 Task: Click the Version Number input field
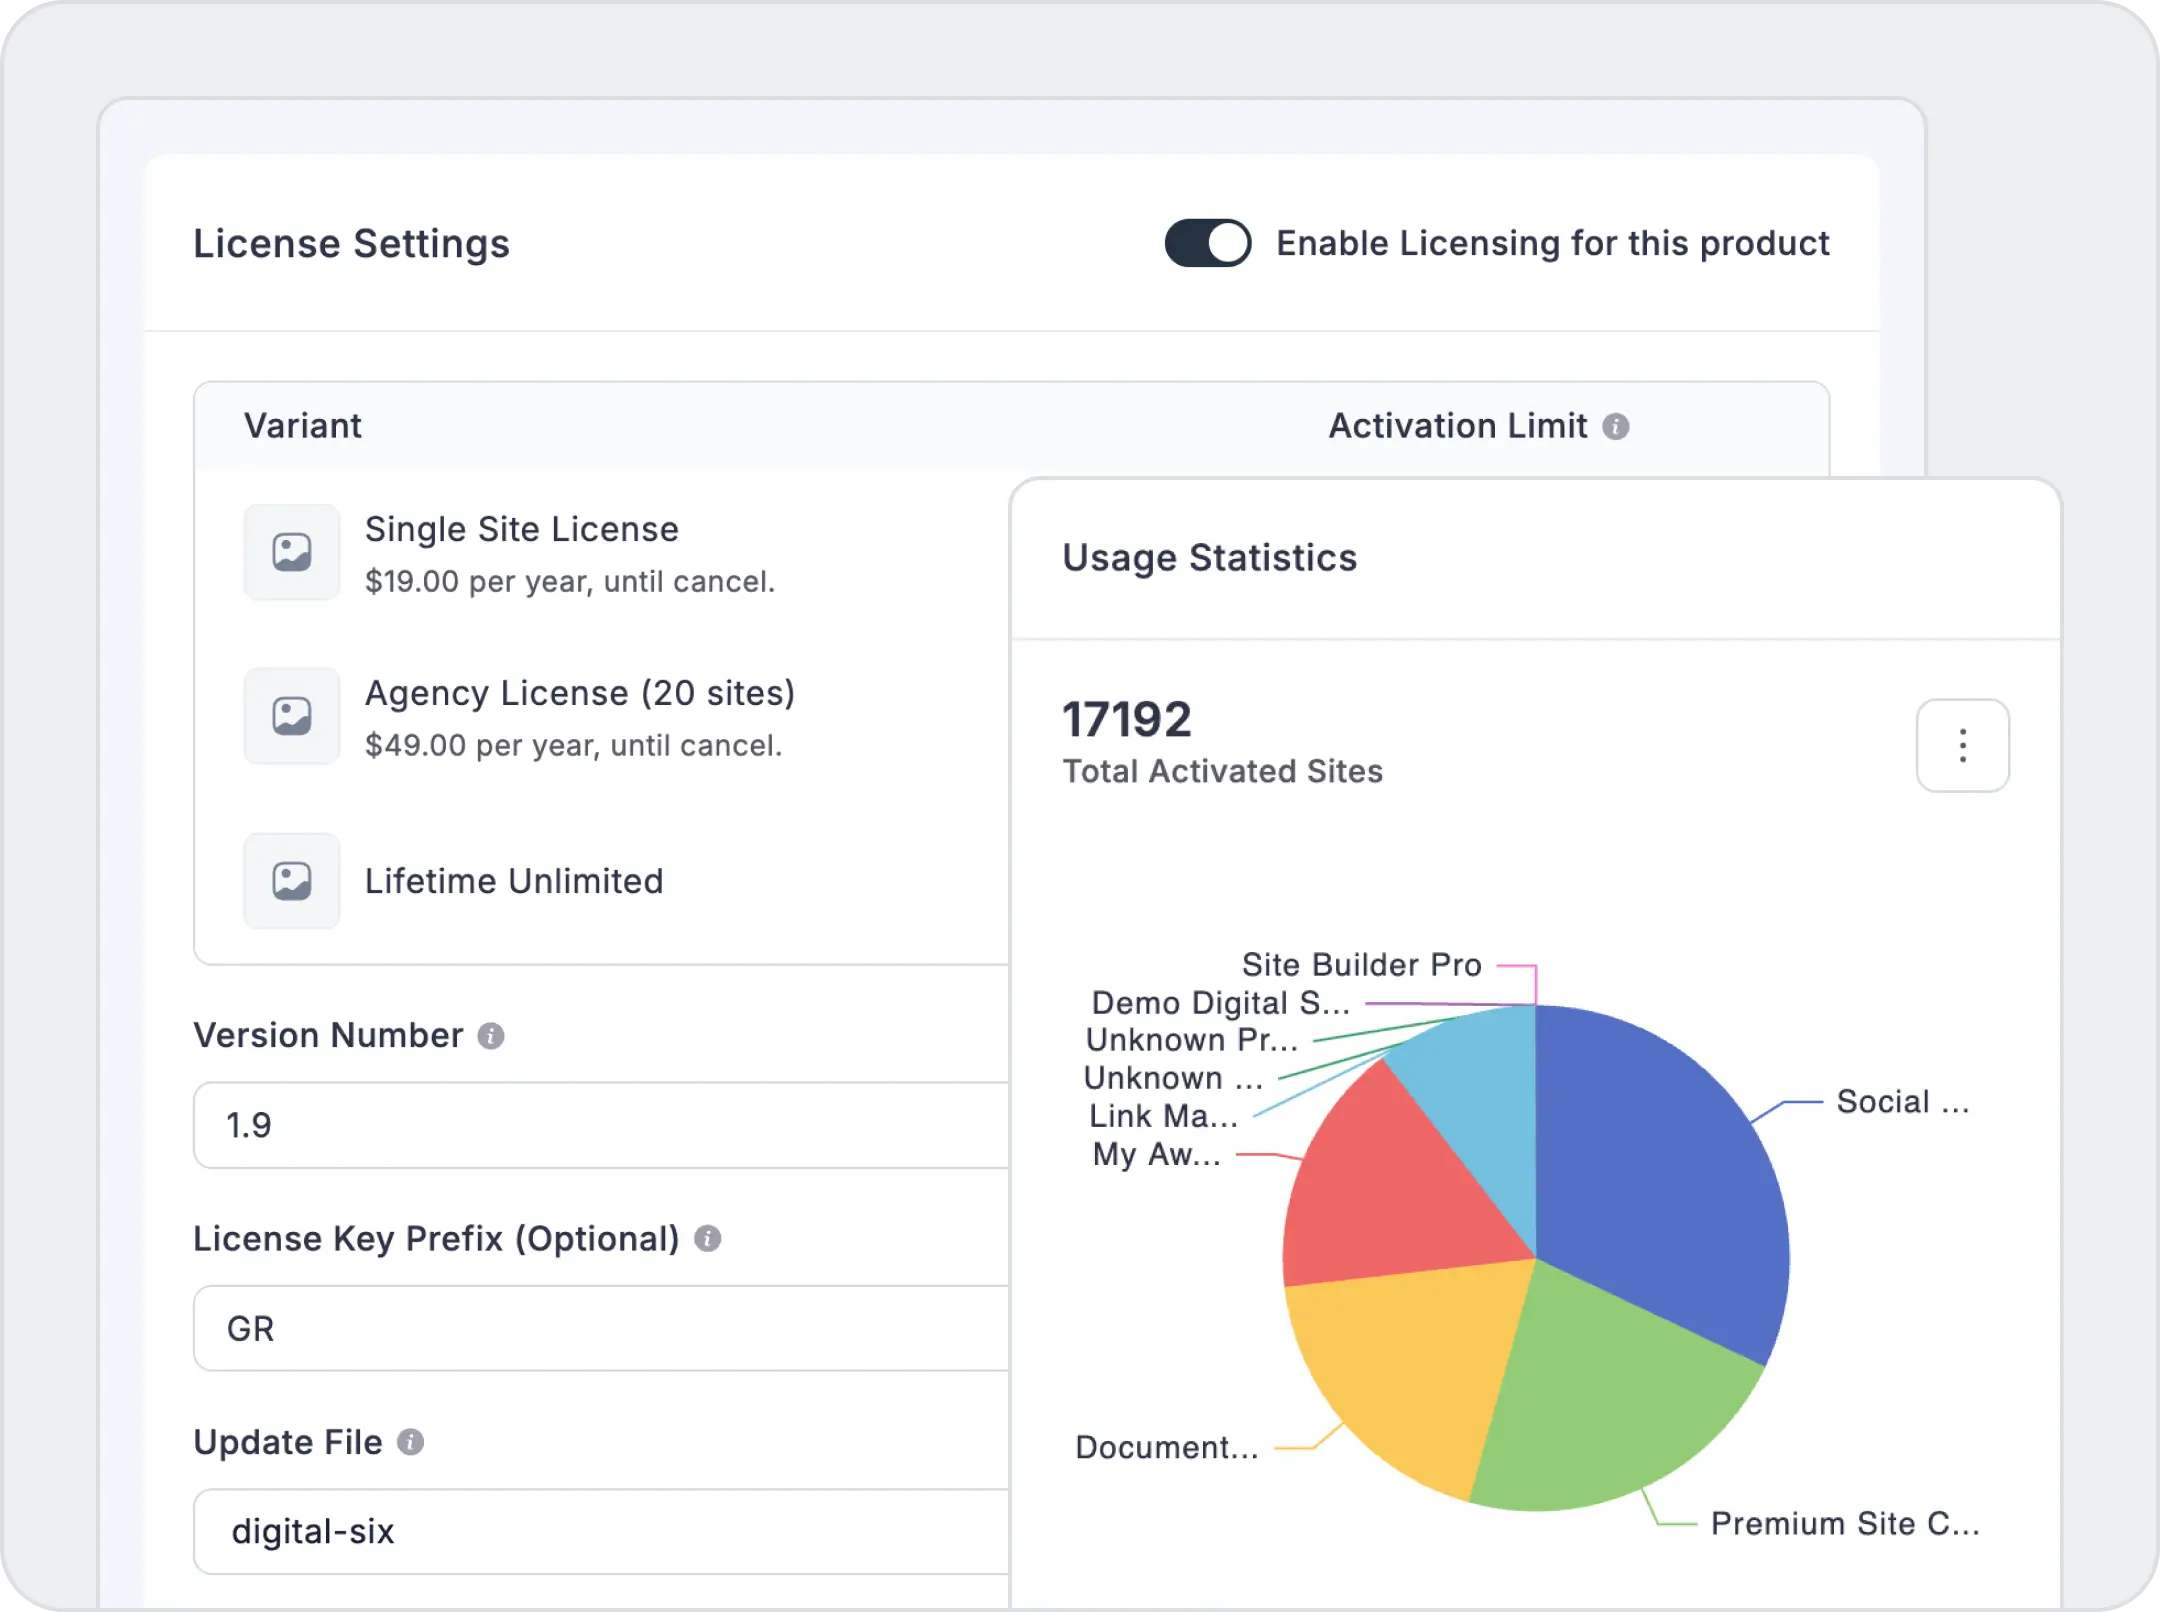pyautogui.click(x=600, y=1125)
